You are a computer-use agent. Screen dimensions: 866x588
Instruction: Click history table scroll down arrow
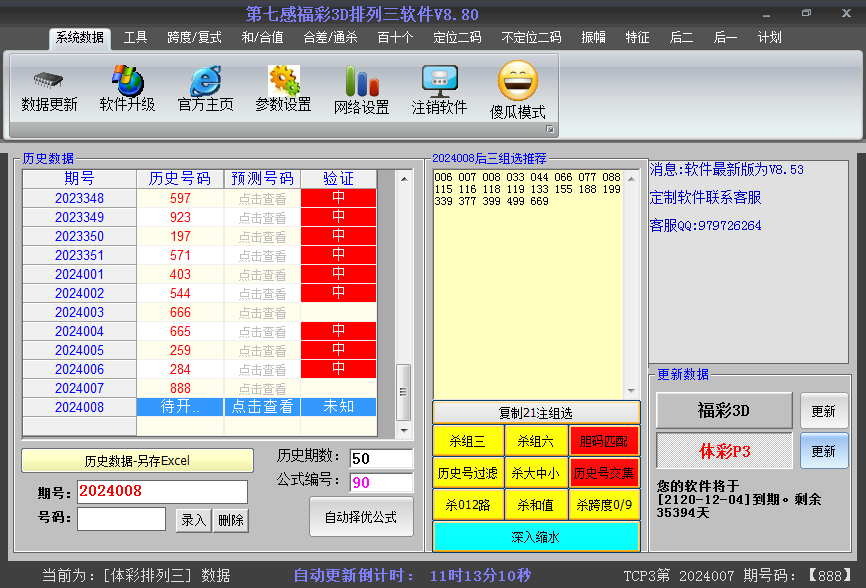click(x=404, y=430)
